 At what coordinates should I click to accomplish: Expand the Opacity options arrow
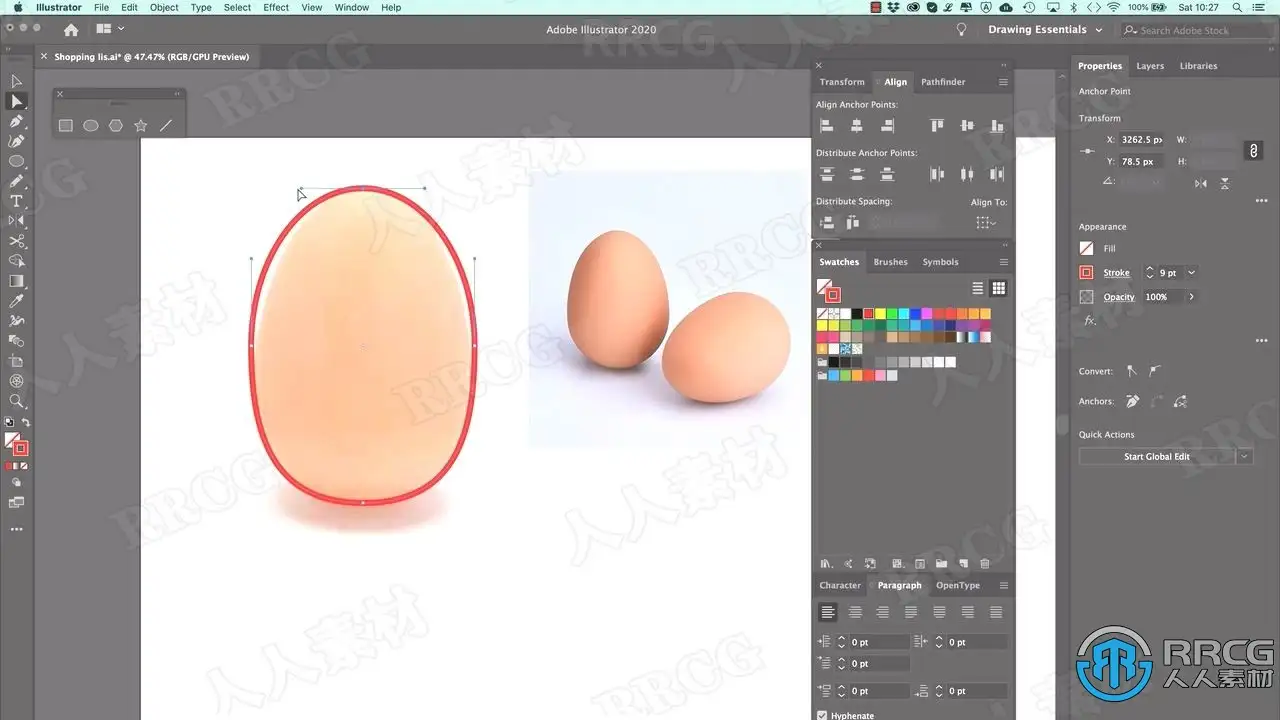[x=1191, y=297]
